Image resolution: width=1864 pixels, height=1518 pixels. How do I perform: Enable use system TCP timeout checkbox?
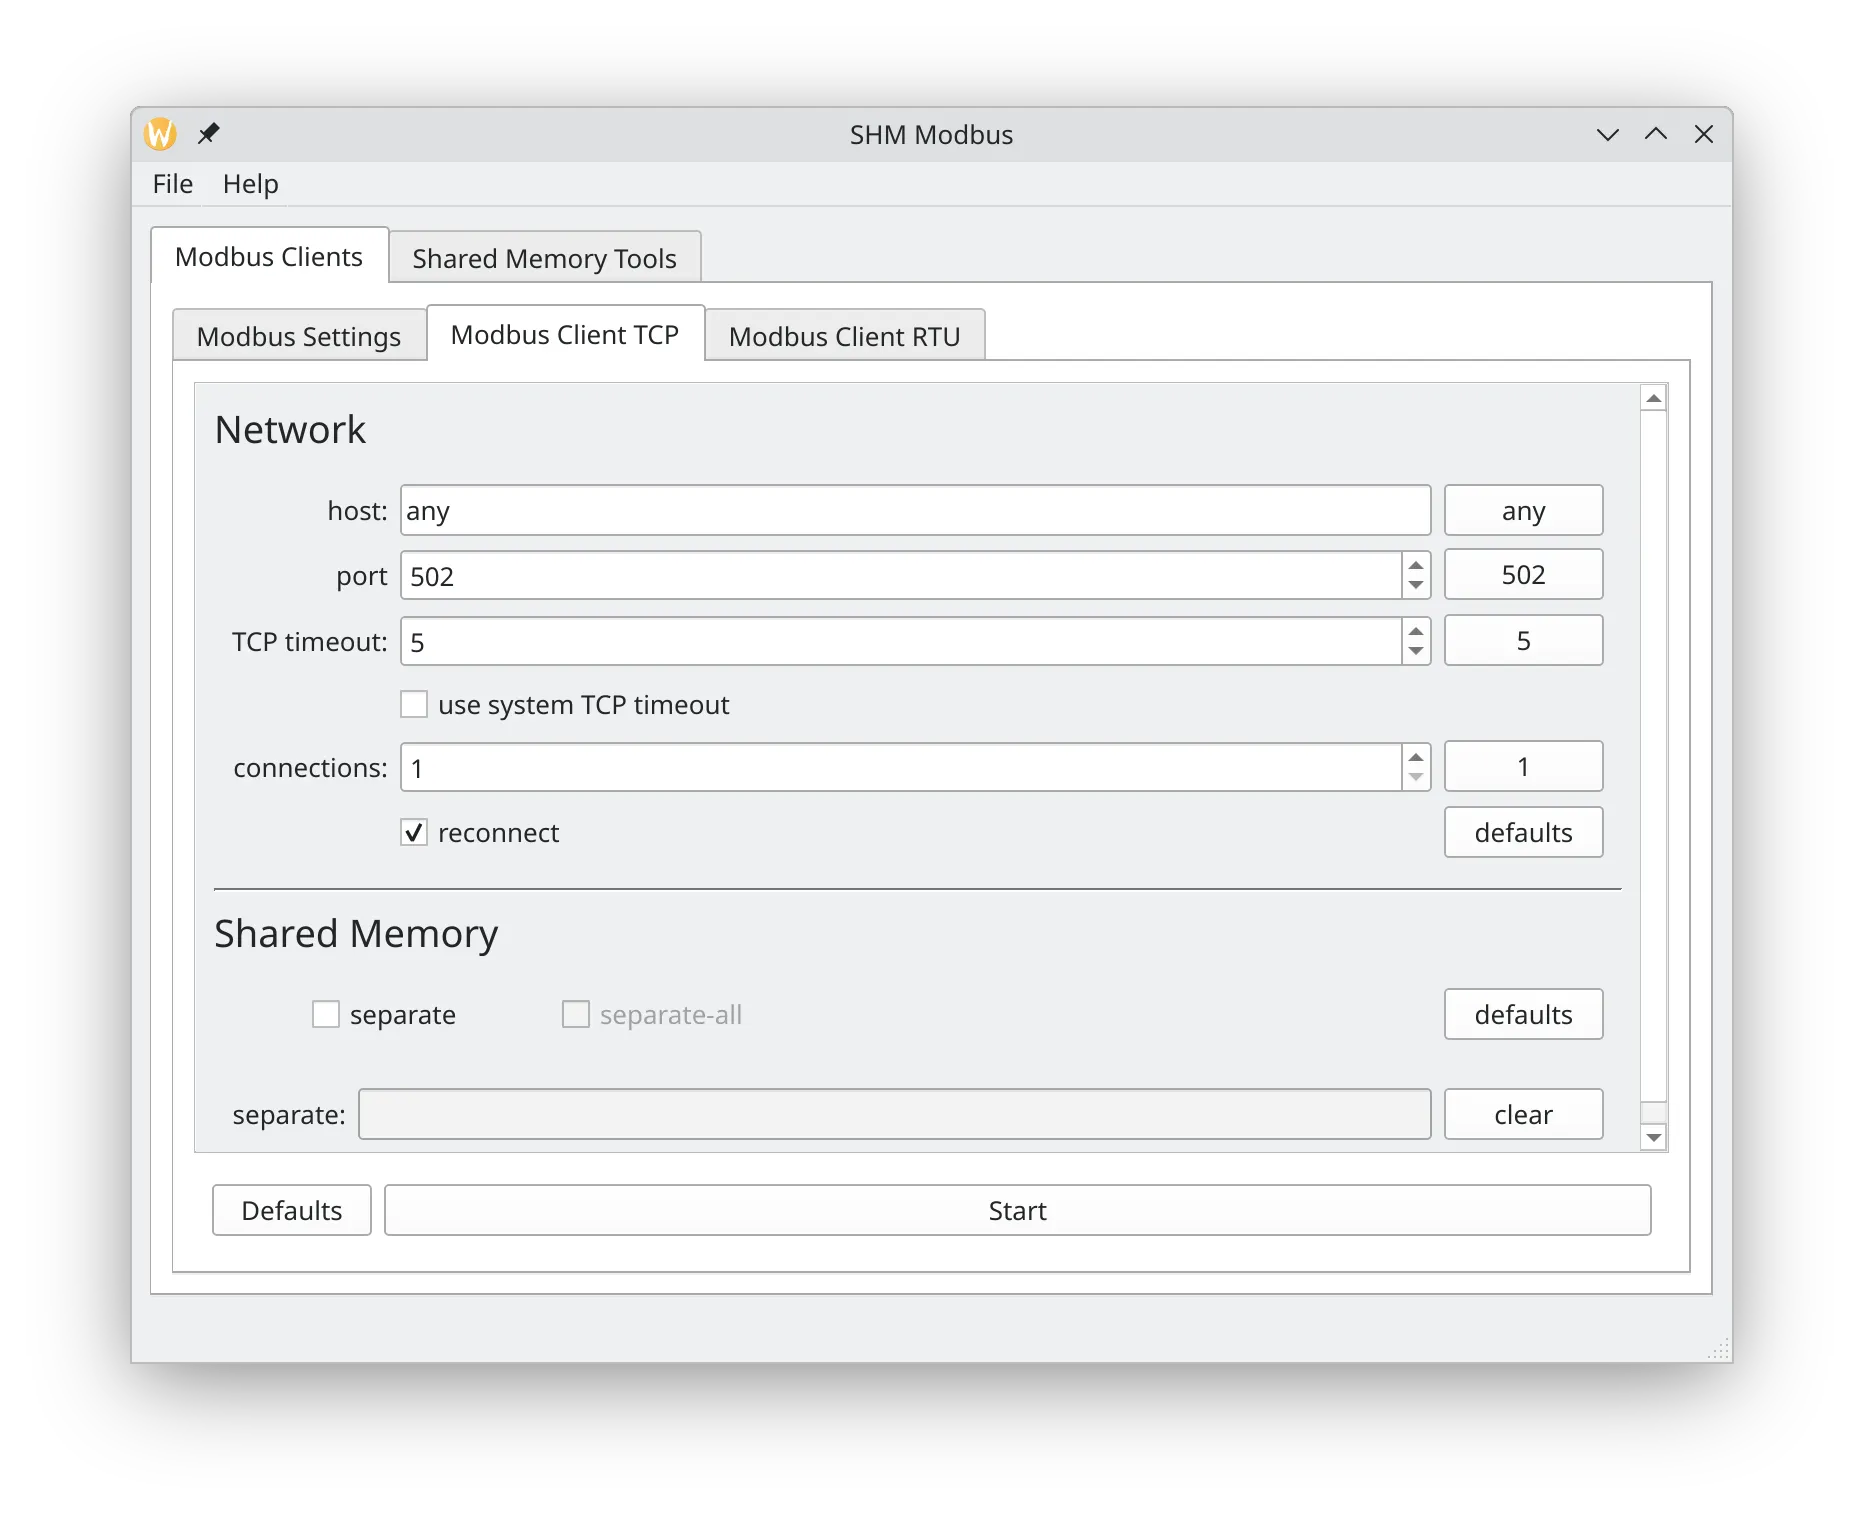pos(414,705)
